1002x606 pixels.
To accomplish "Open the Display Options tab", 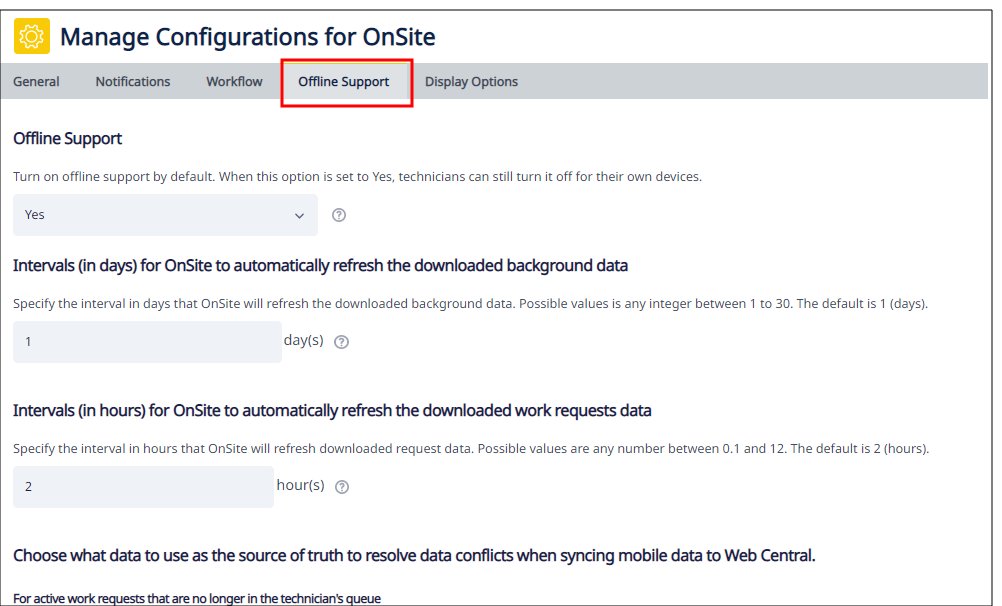I will coord(471,82).
